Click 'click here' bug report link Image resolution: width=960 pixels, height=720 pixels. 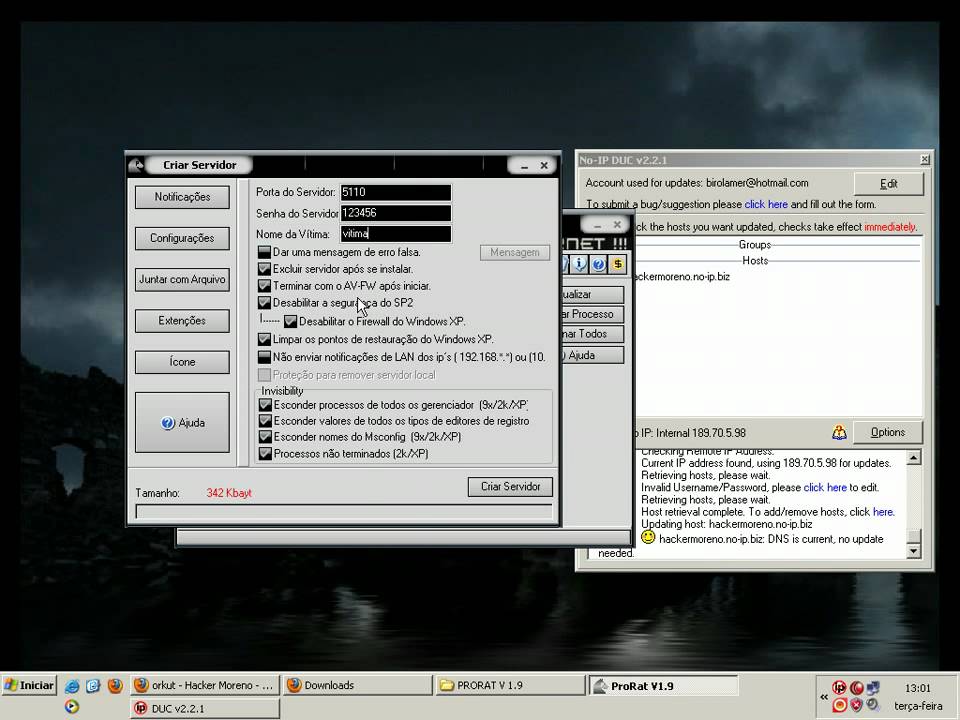click(766, 204)
